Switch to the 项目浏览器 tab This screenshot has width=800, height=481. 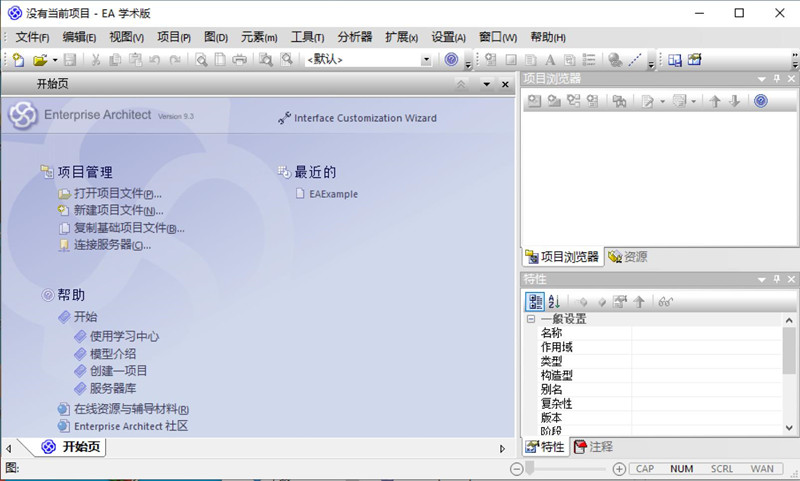(x=562, y=257)
